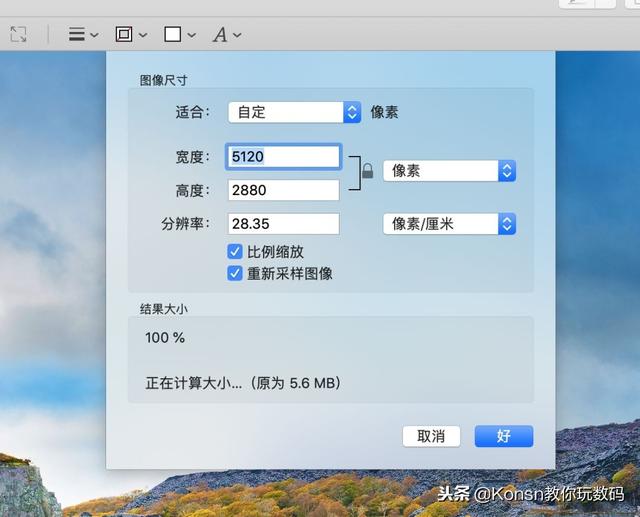Click the crop selection icon in the toolbar
This screenshot has width=640, height=517.
[18, 34]
